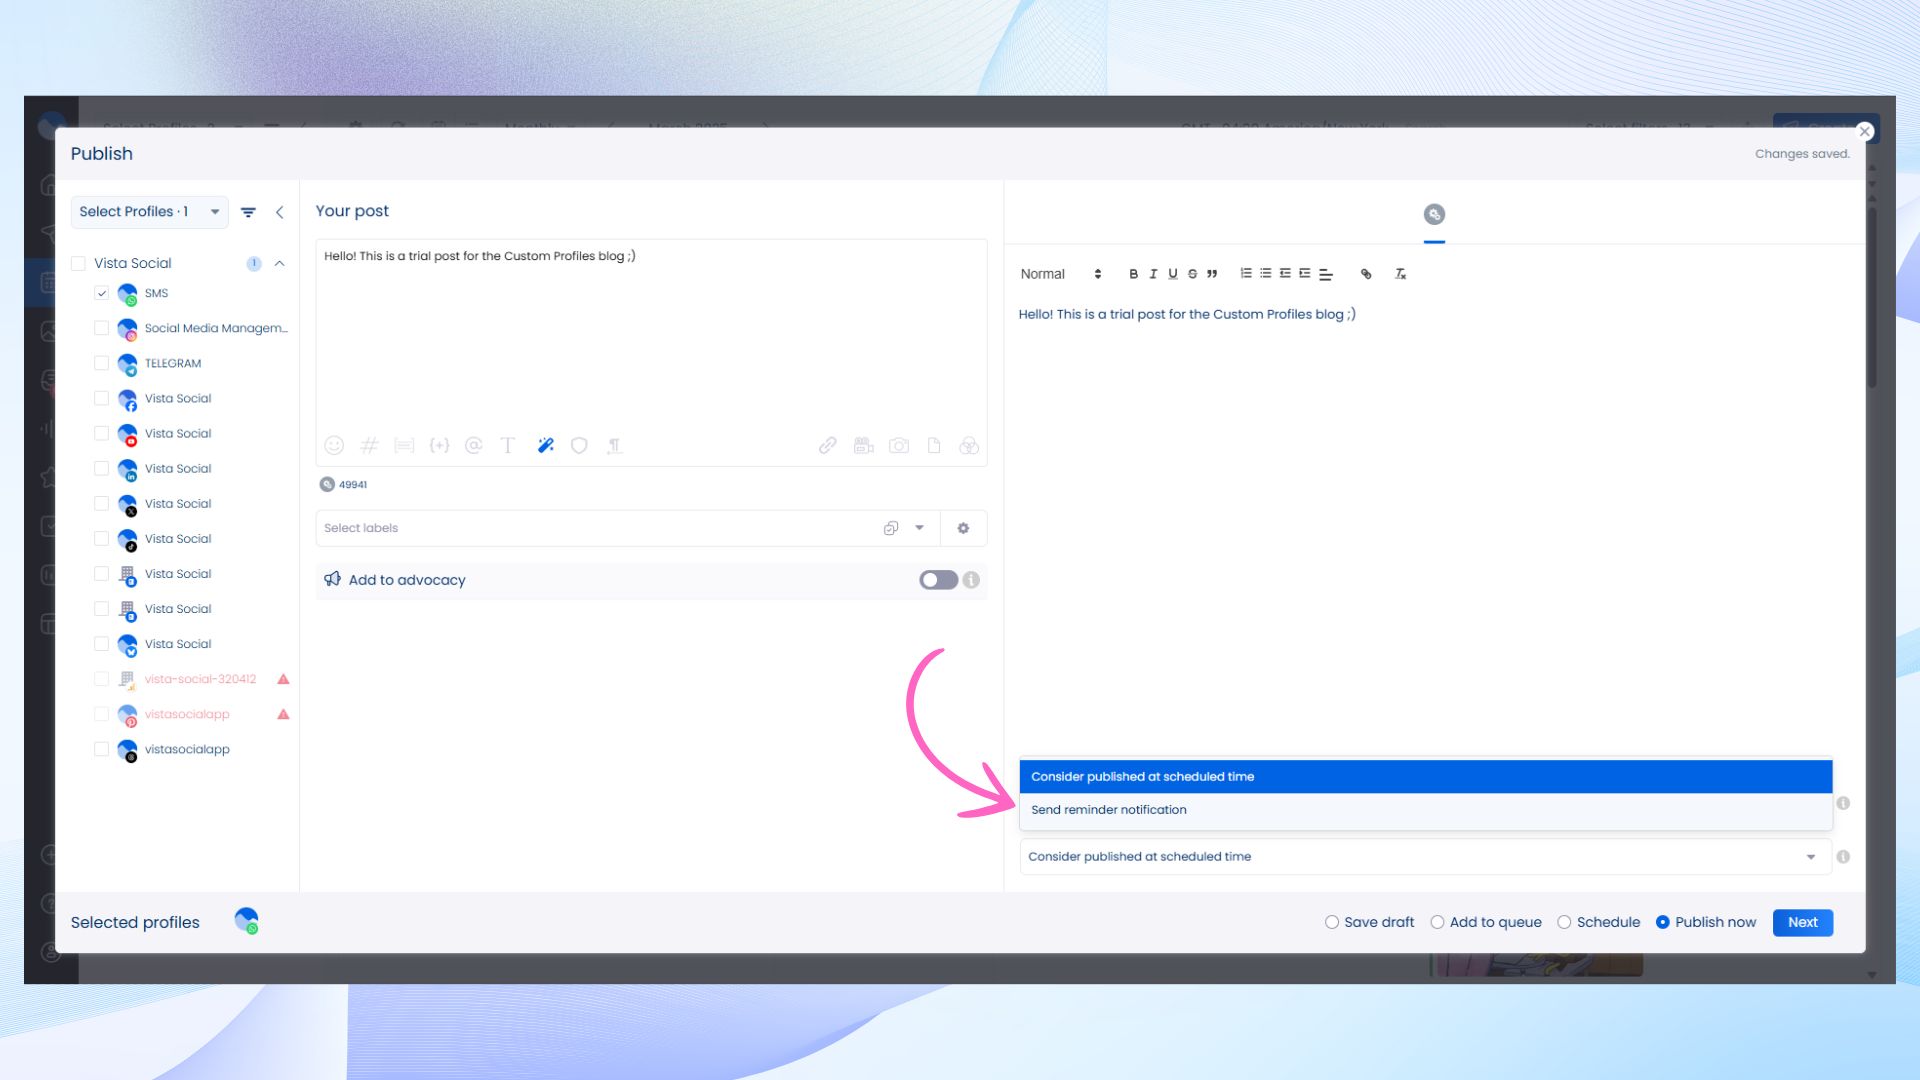This screenshot has width=1920, height=1080.
Task: Open the Select Profiles dropdown
Action: 149,212
